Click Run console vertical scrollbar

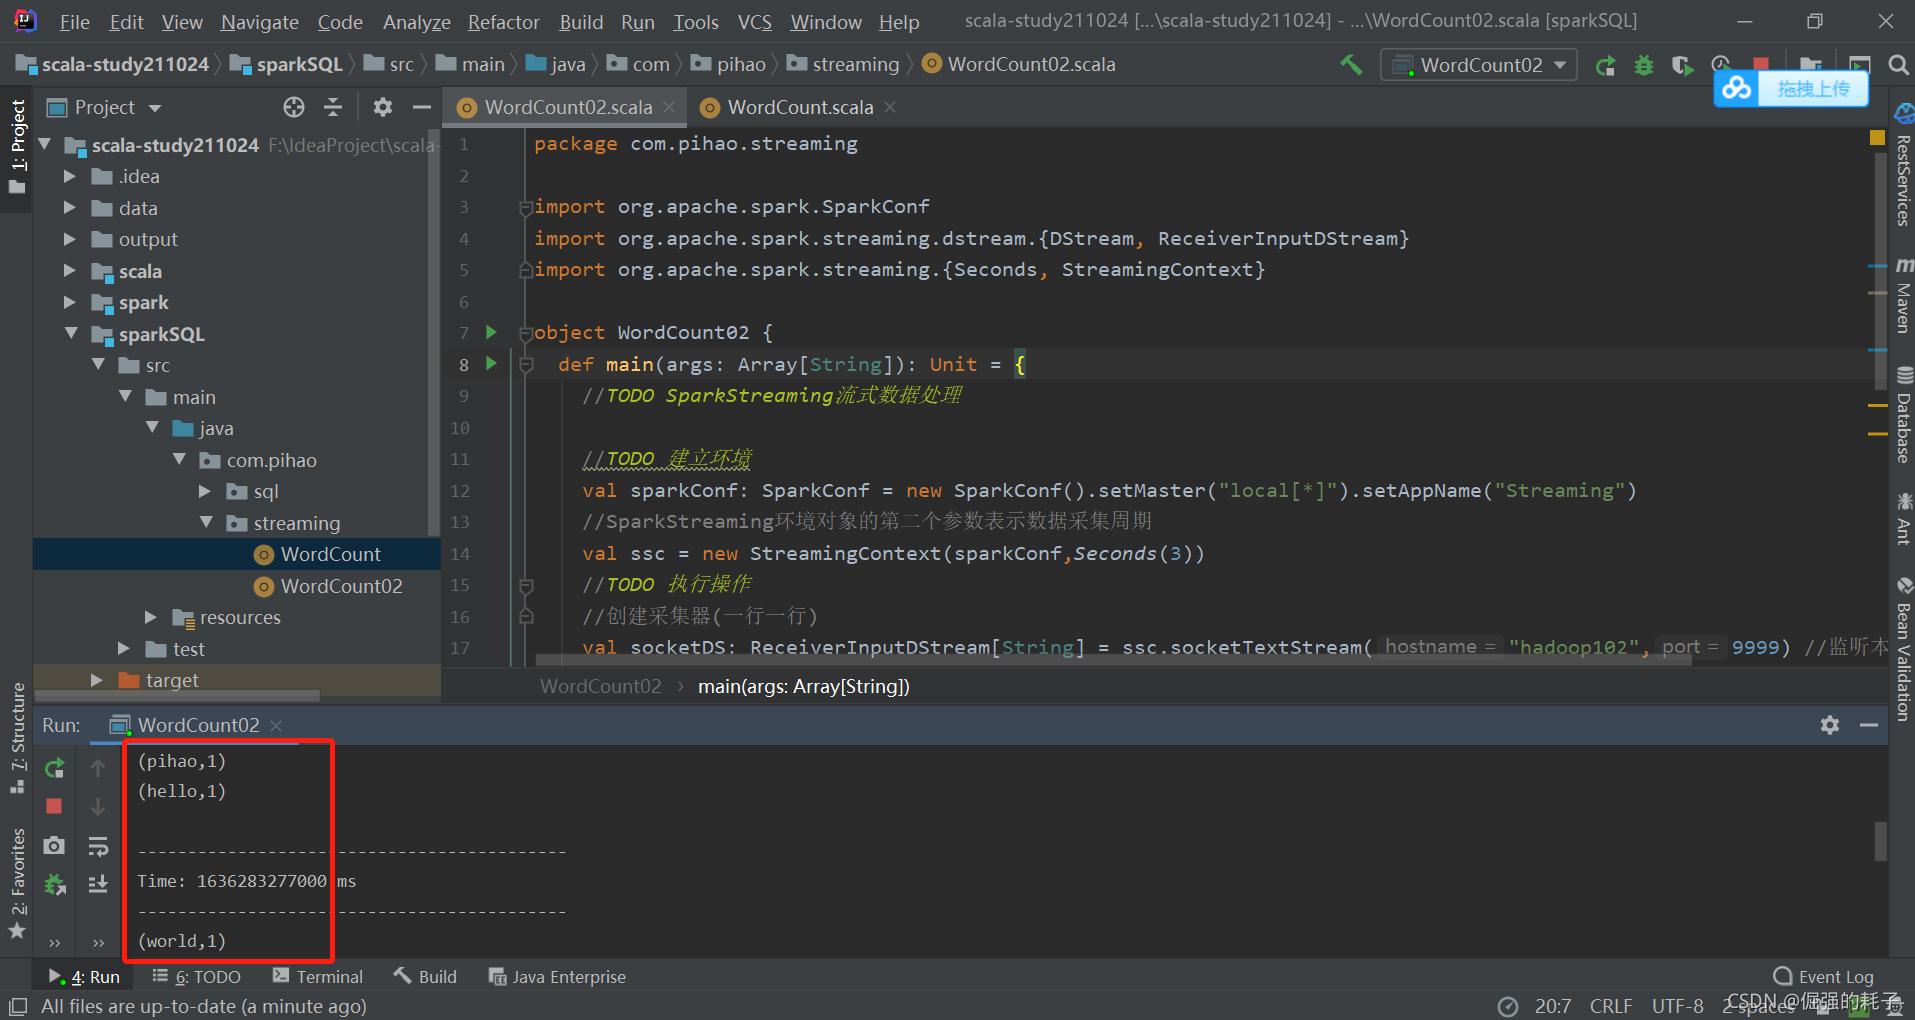tap(1880, 841)
